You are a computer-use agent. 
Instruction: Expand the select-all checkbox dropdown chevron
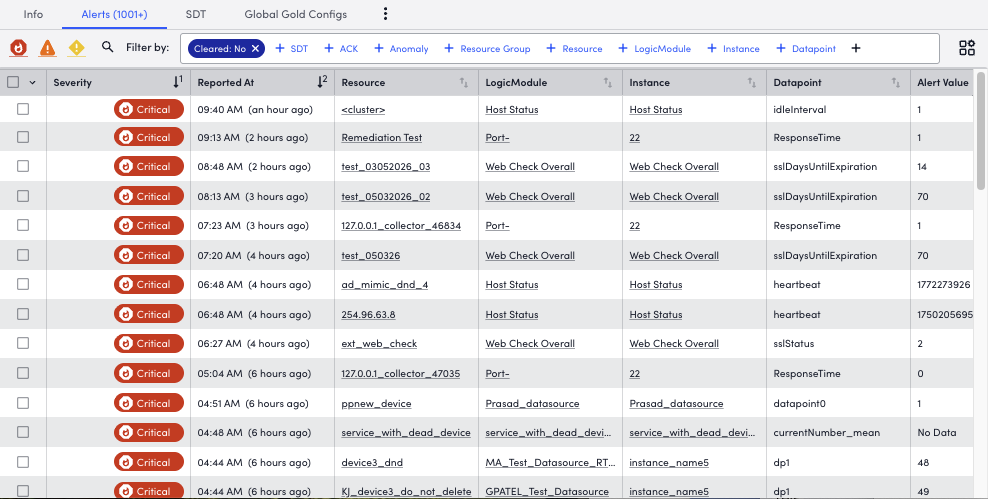(x=32, y=82)
